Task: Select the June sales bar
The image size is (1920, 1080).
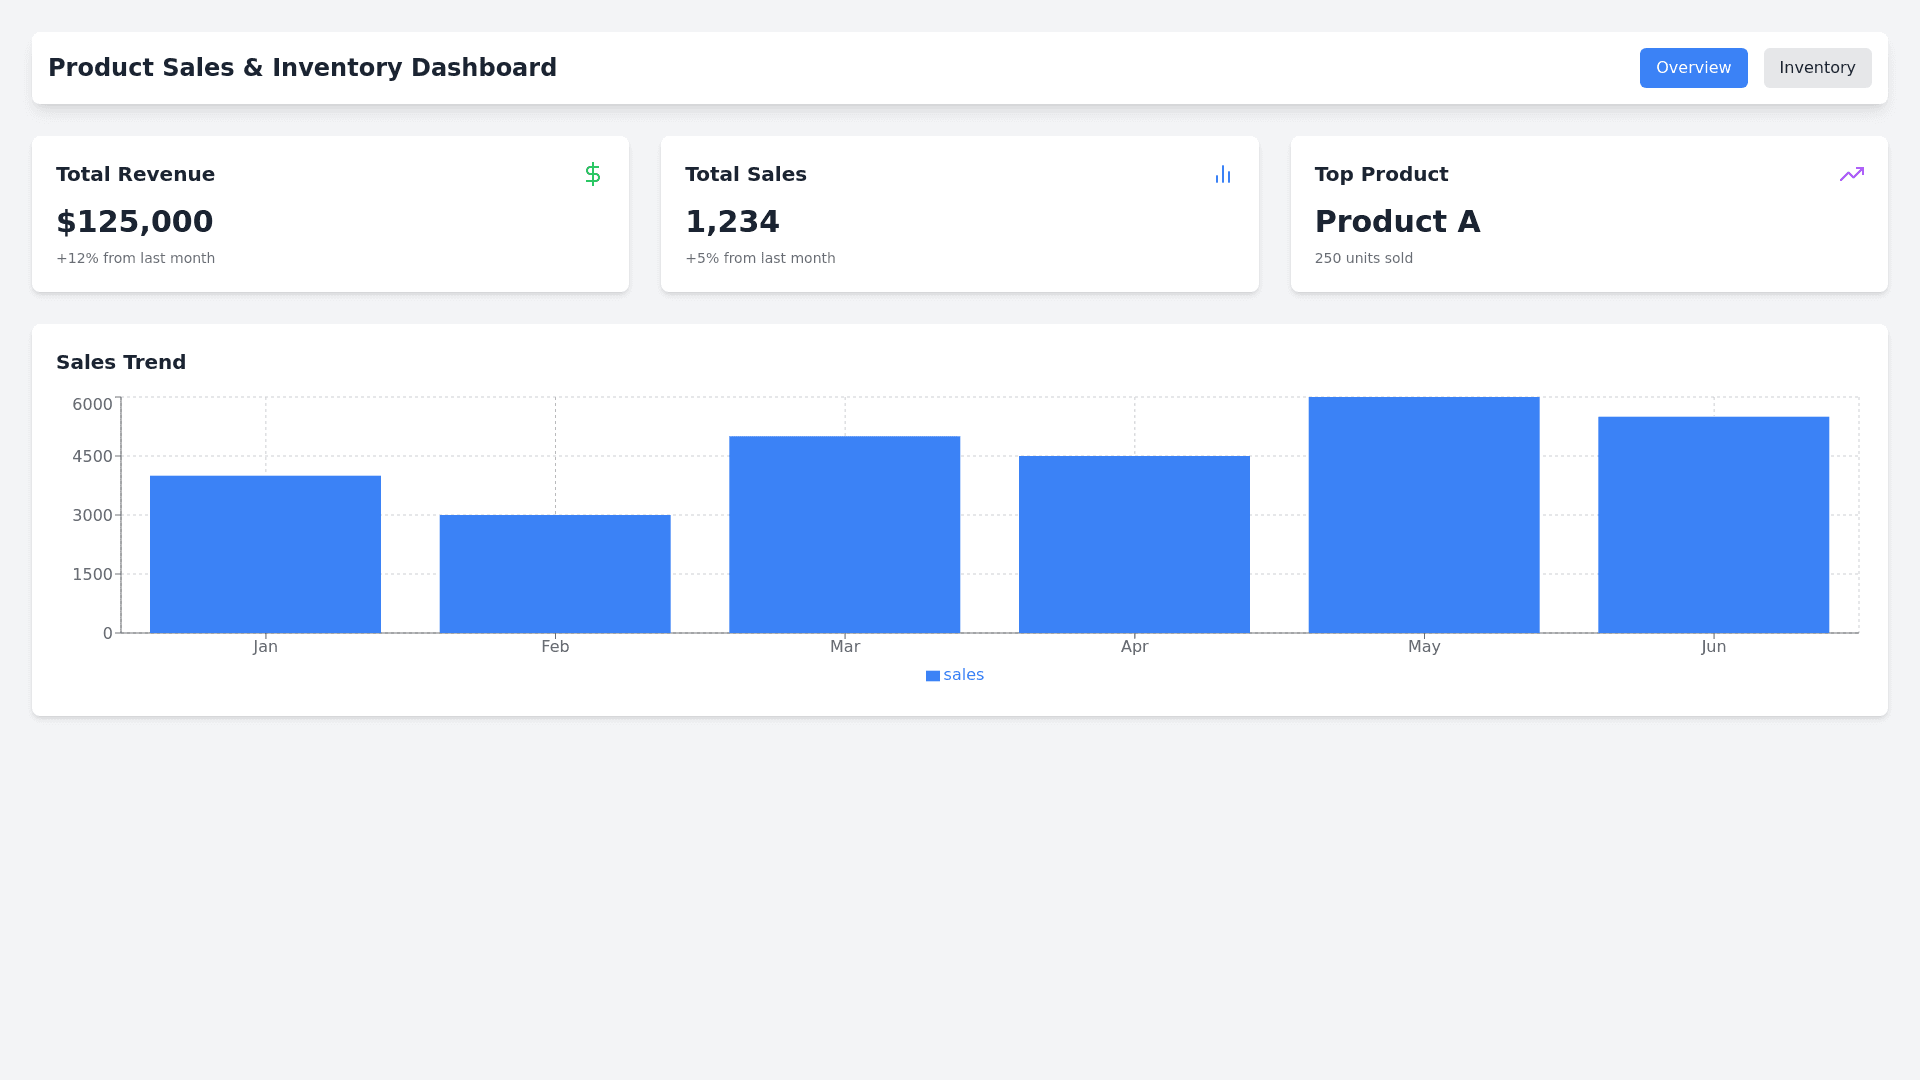Action: pyautogui.click(x=1713, y=524)
